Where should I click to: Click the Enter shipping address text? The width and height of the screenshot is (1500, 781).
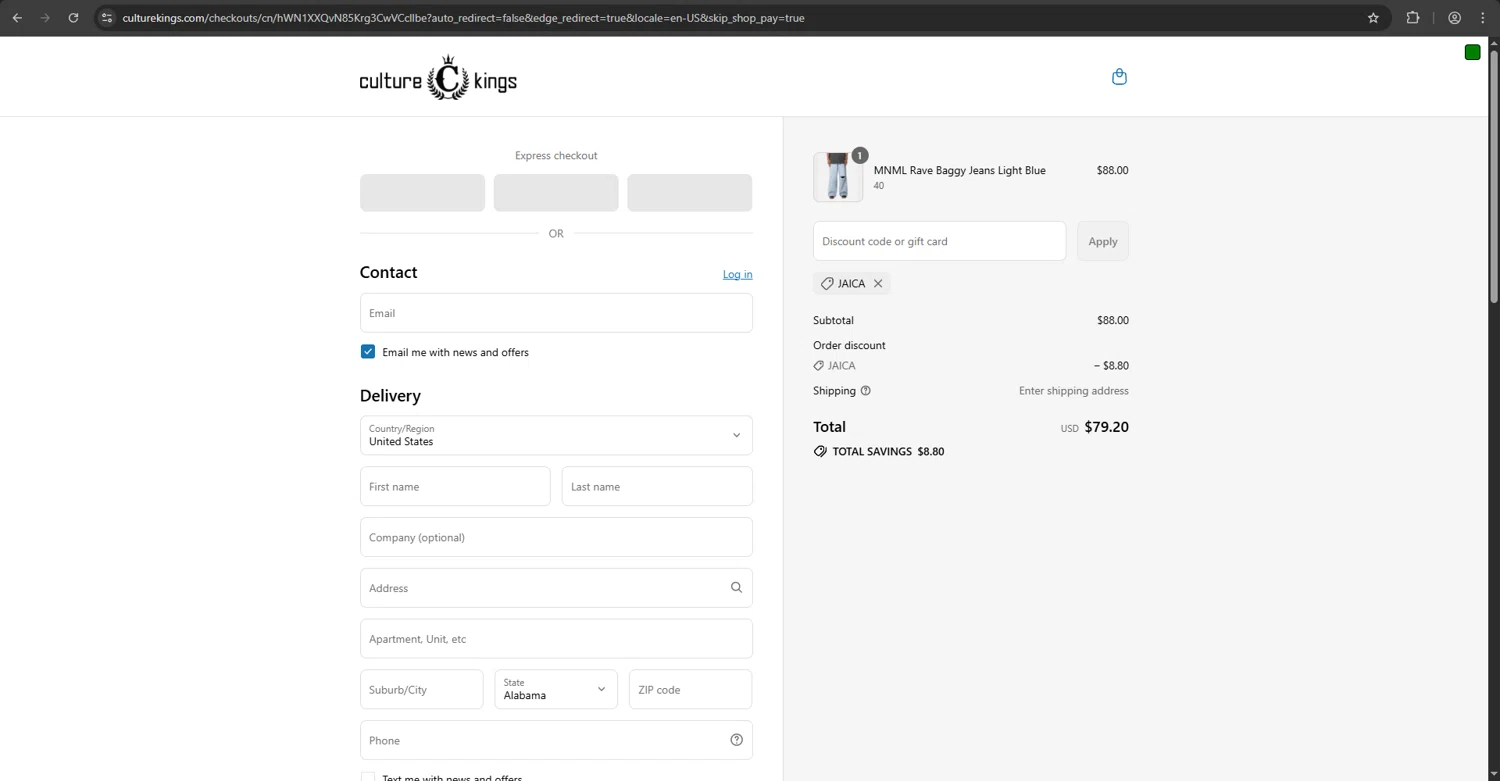1074,391
